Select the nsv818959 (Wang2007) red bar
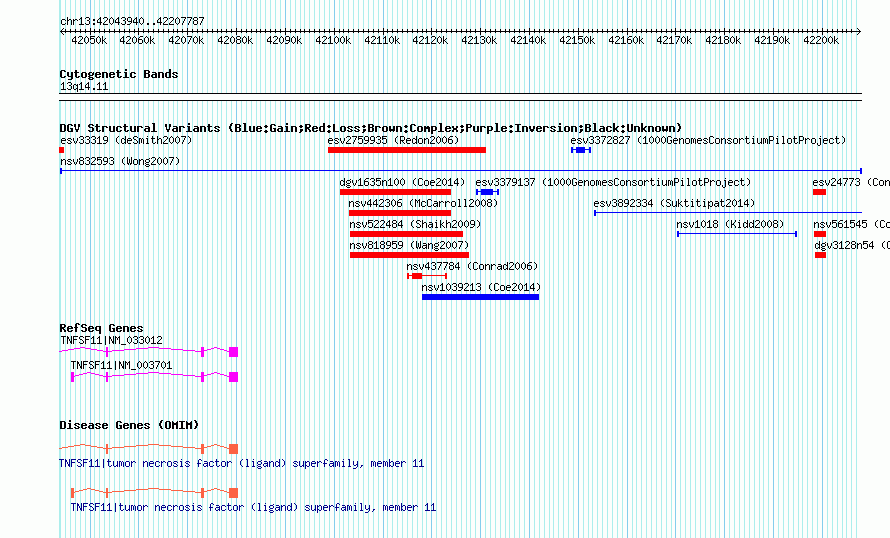 coord(409,255)
